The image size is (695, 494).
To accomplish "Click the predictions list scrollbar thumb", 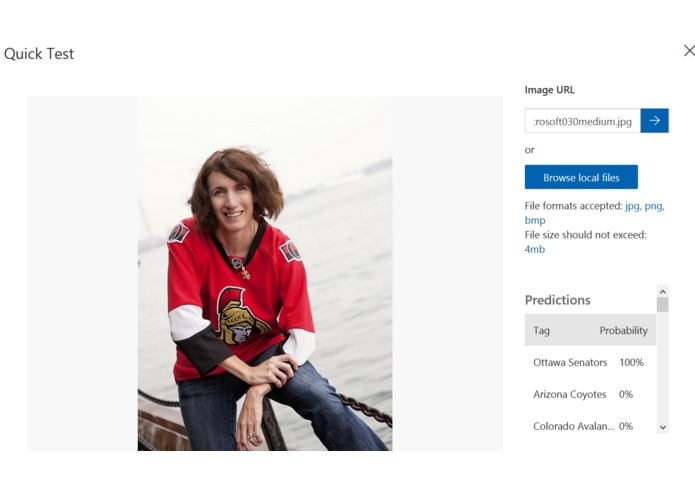I will 663,305.
